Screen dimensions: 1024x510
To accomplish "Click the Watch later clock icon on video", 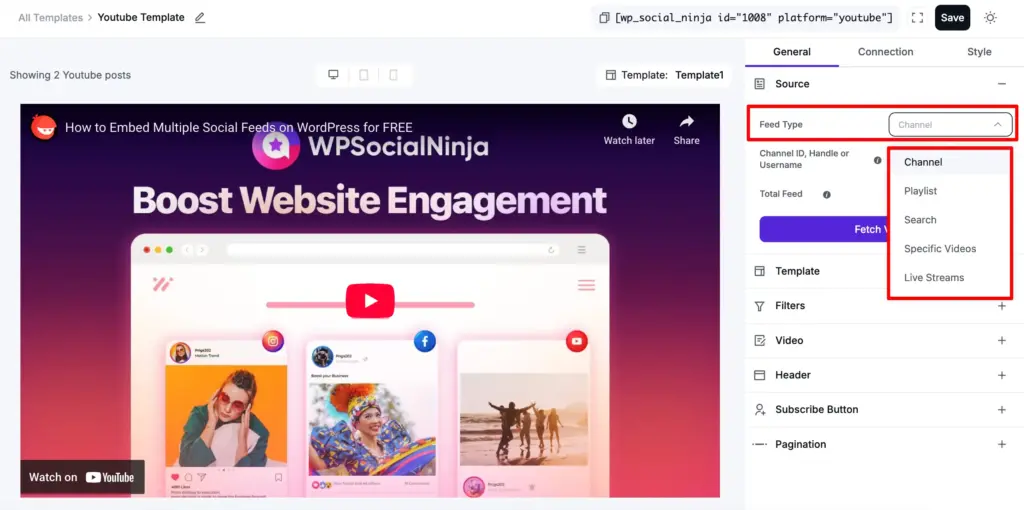I will point(629,121).
